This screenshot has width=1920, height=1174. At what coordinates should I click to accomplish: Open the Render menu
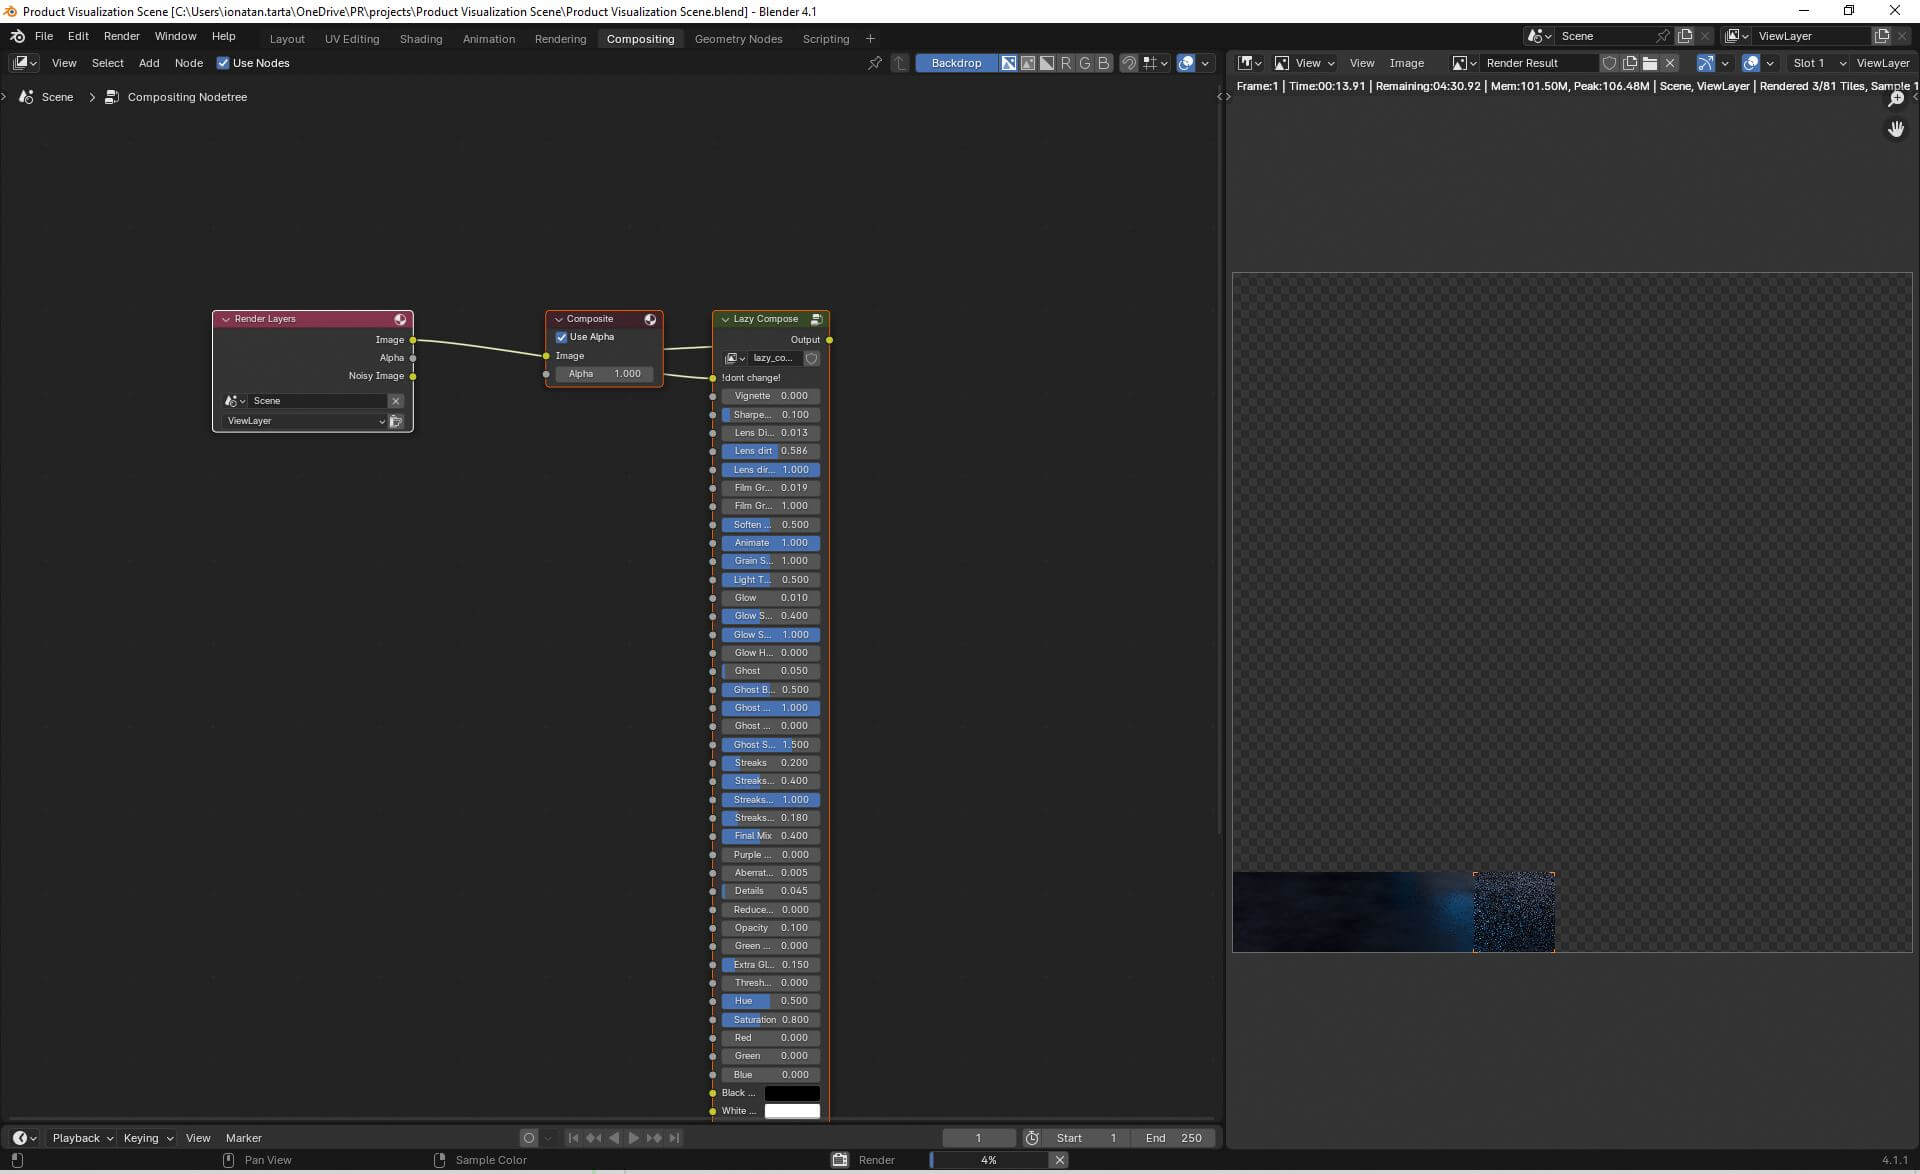click(x=121, y=36)
